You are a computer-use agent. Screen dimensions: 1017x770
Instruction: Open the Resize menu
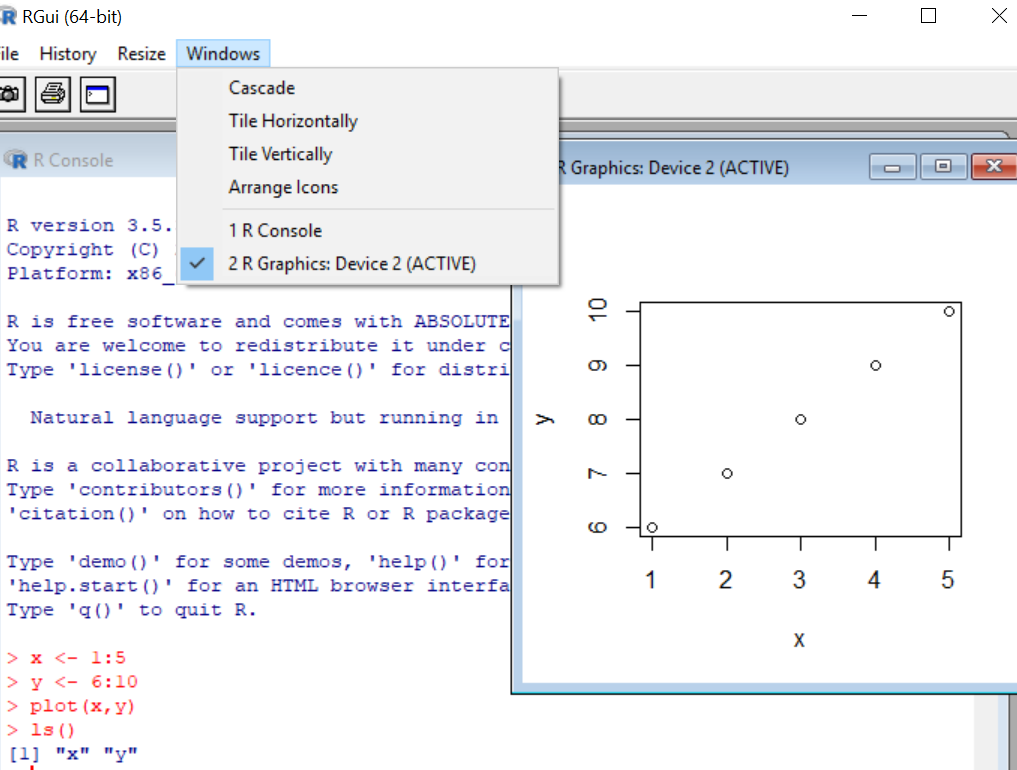coord(141,54)
